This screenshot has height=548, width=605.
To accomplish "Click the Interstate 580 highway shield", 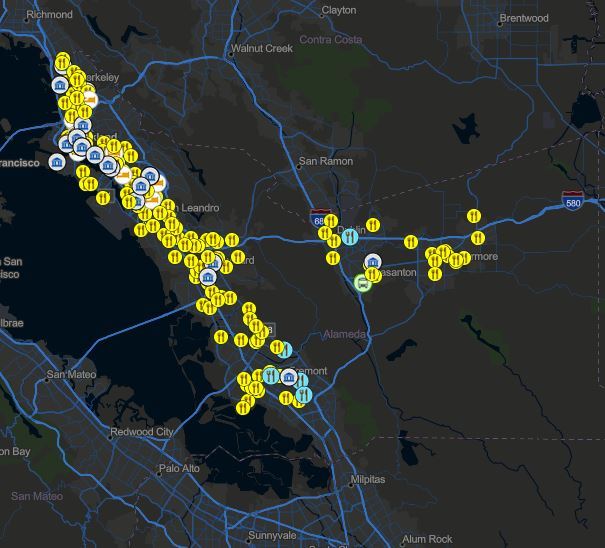I will (572, 198).
